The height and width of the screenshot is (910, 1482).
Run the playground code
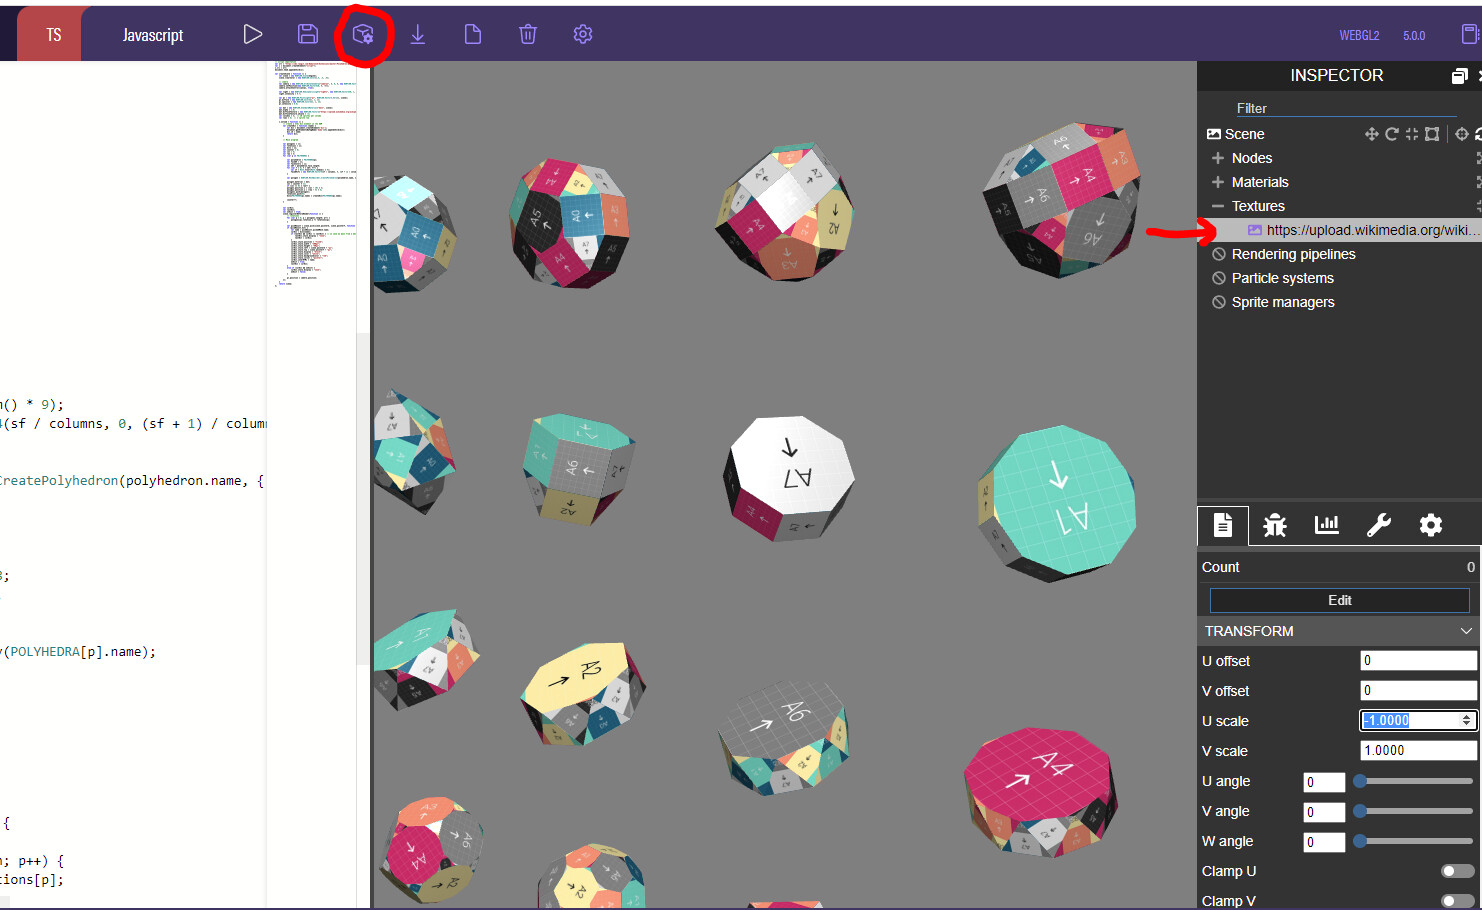coord(252,33)
